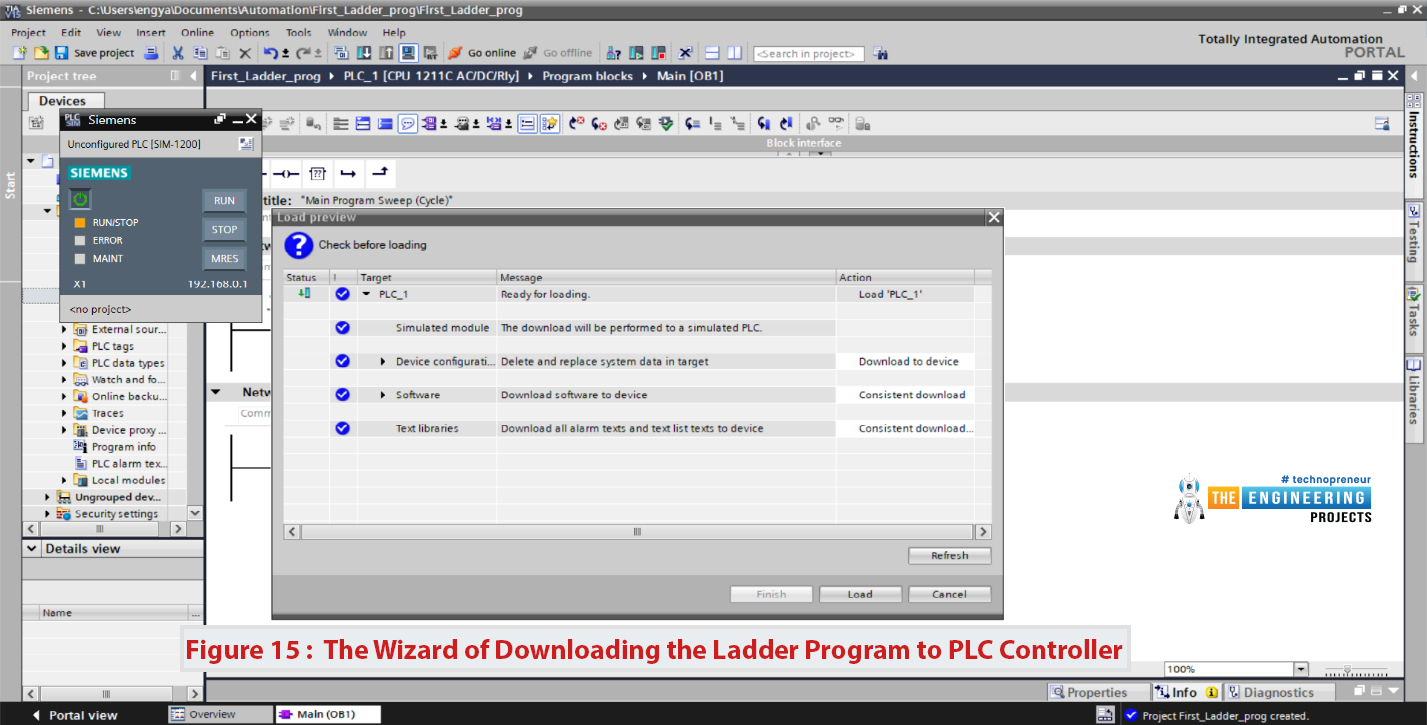This screenshot has width=1427, height=725.
Task: Open the Properties tab
Action: tap(1098, 692)
